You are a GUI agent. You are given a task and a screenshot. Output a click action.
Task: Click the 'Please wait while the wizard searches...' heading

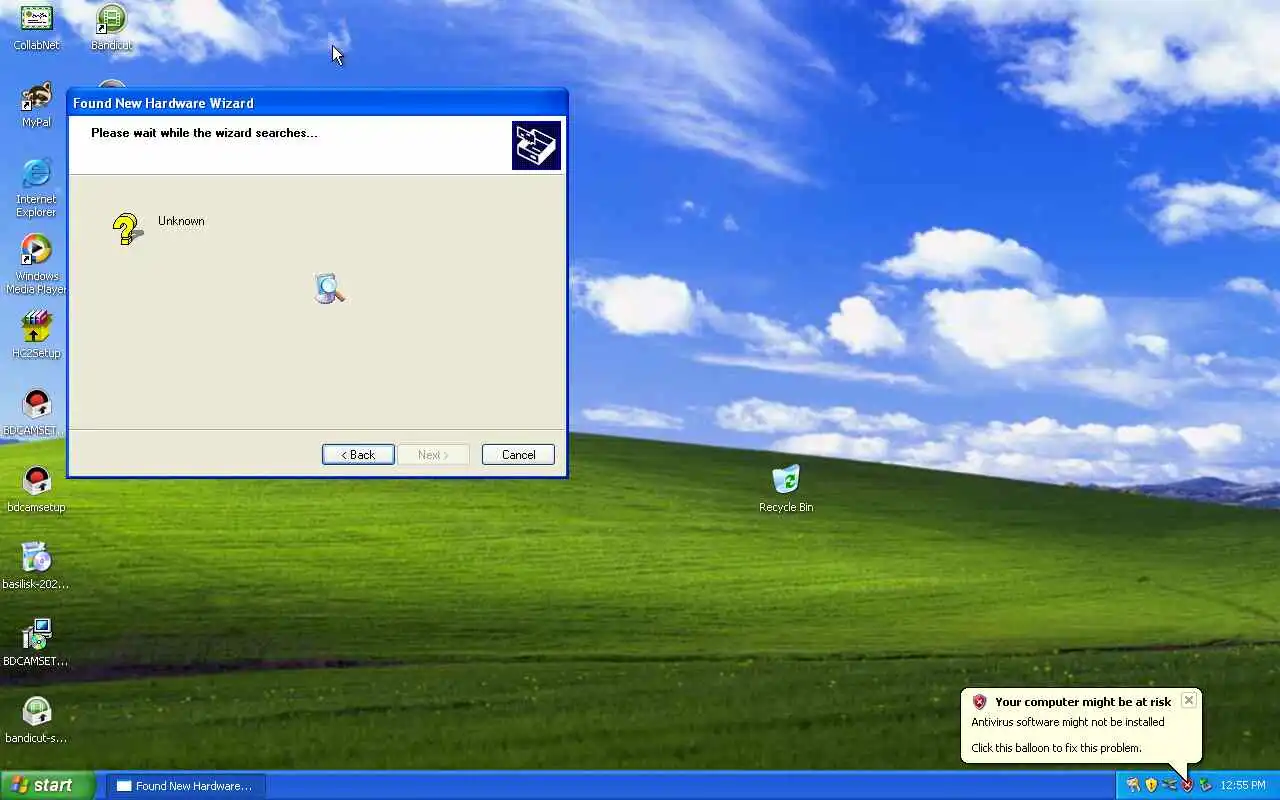204,133
